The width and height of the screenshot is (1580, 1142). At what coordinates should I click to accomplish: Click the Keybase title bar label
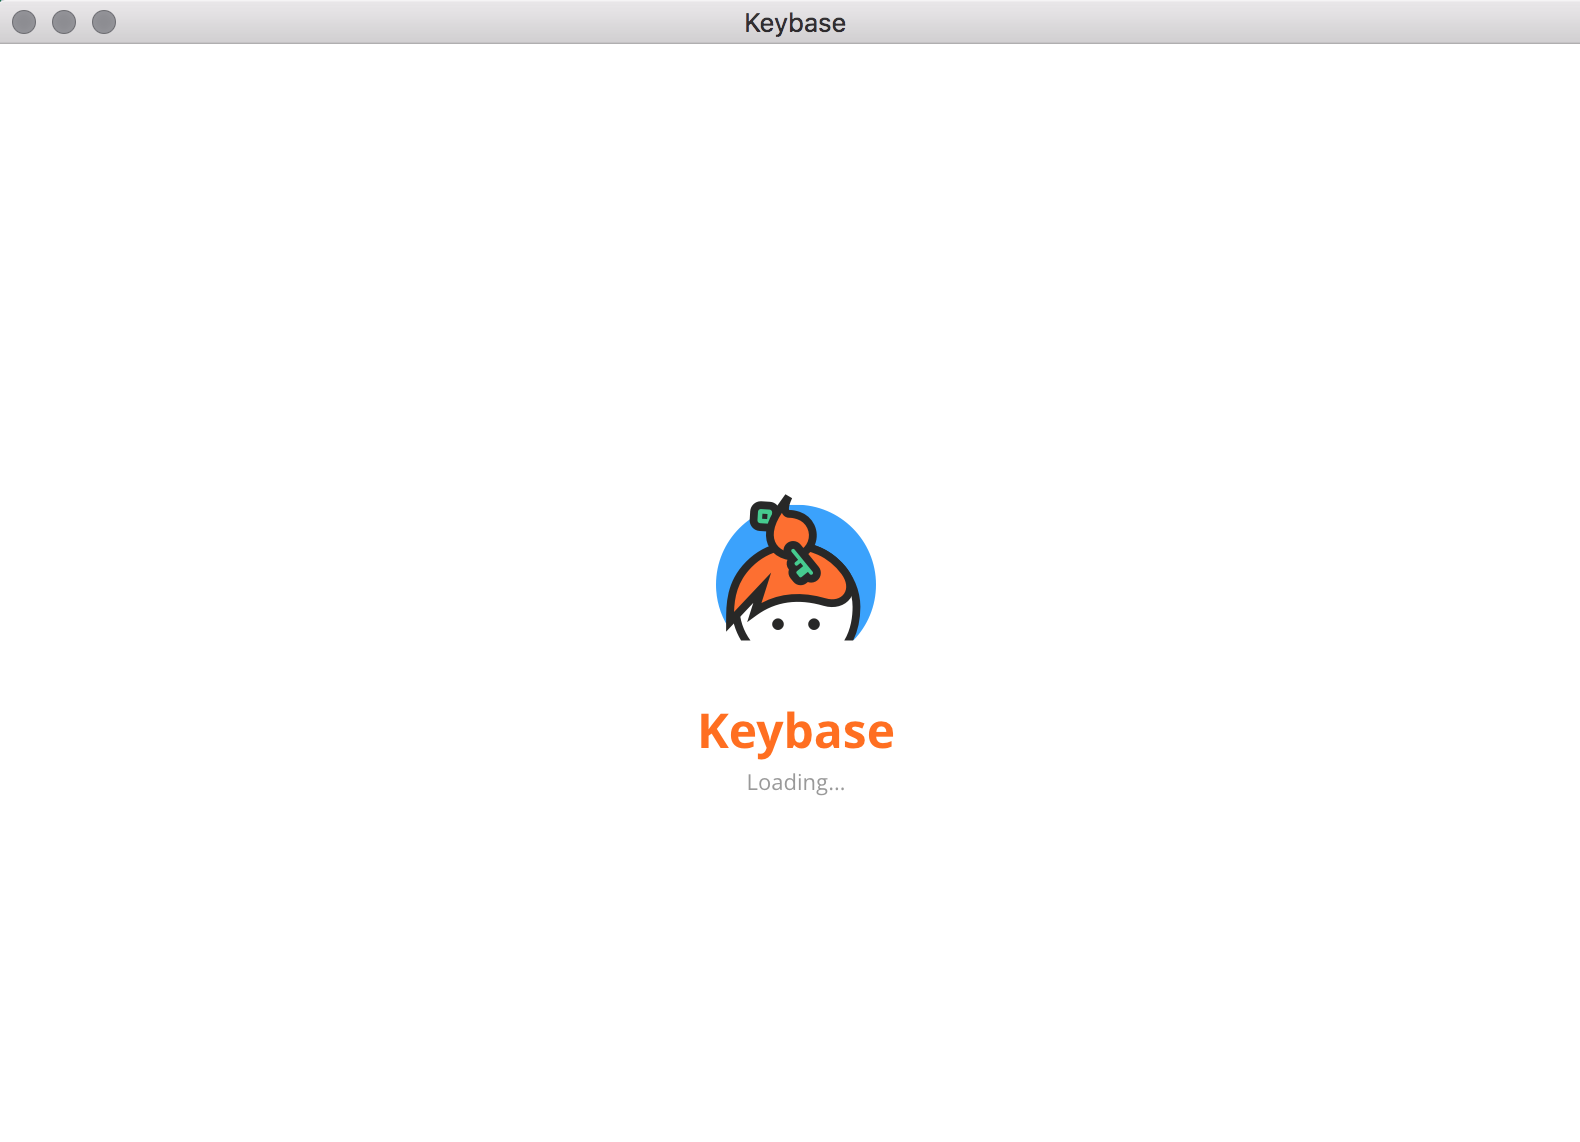point(795,23)
